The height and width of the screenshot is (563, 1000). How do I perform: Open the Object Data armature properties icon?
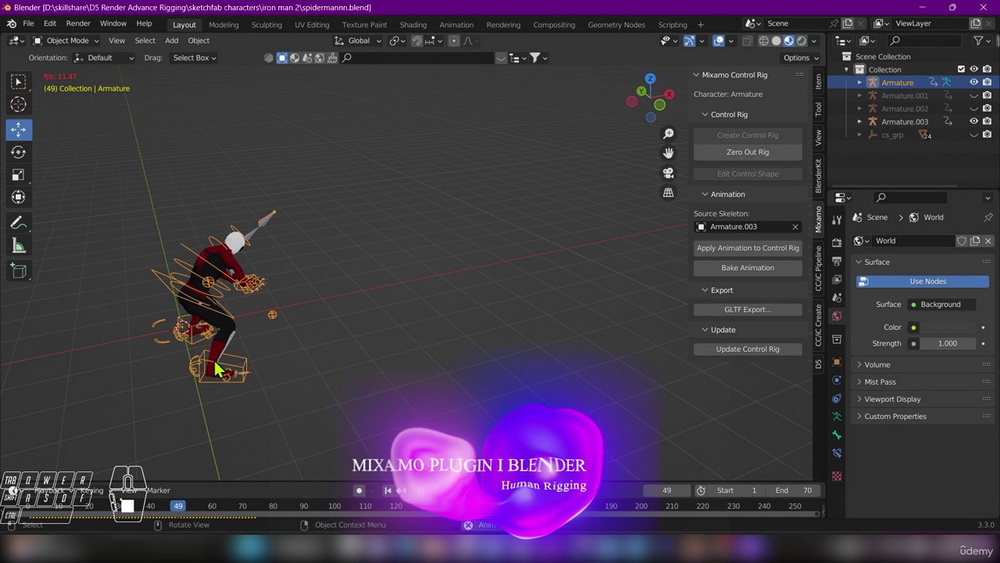837,416
